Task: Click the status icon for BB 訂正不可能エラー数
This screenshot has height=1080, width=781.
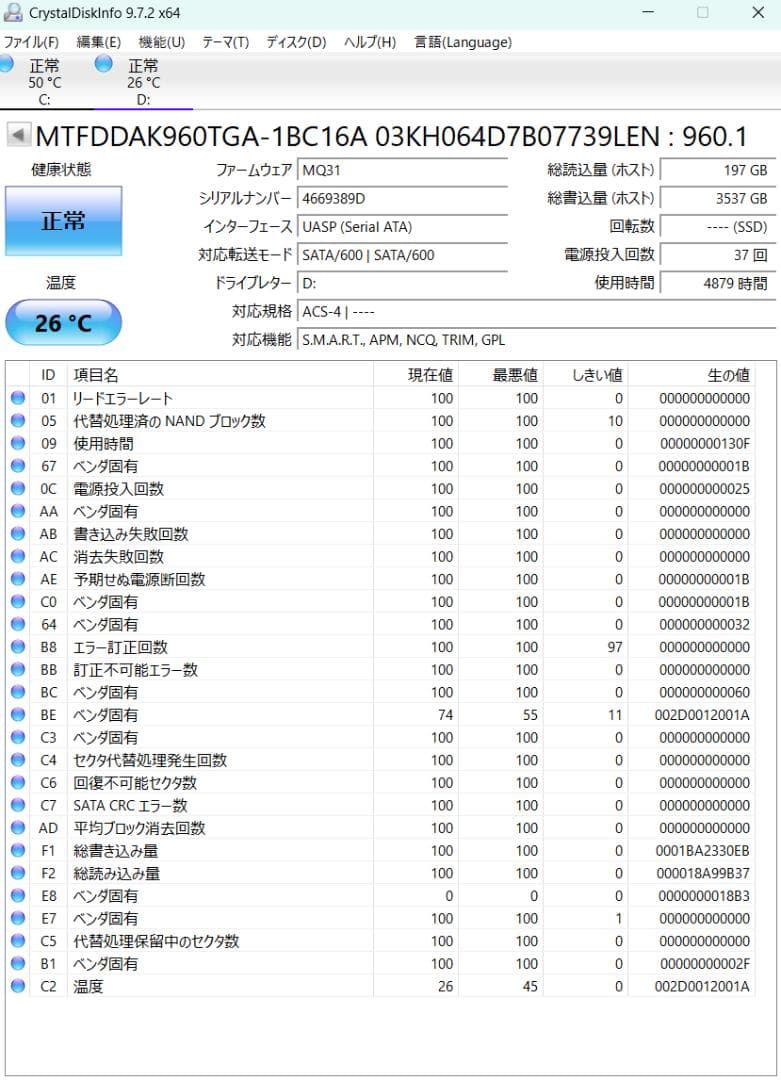Action: [x=18, y=669]
